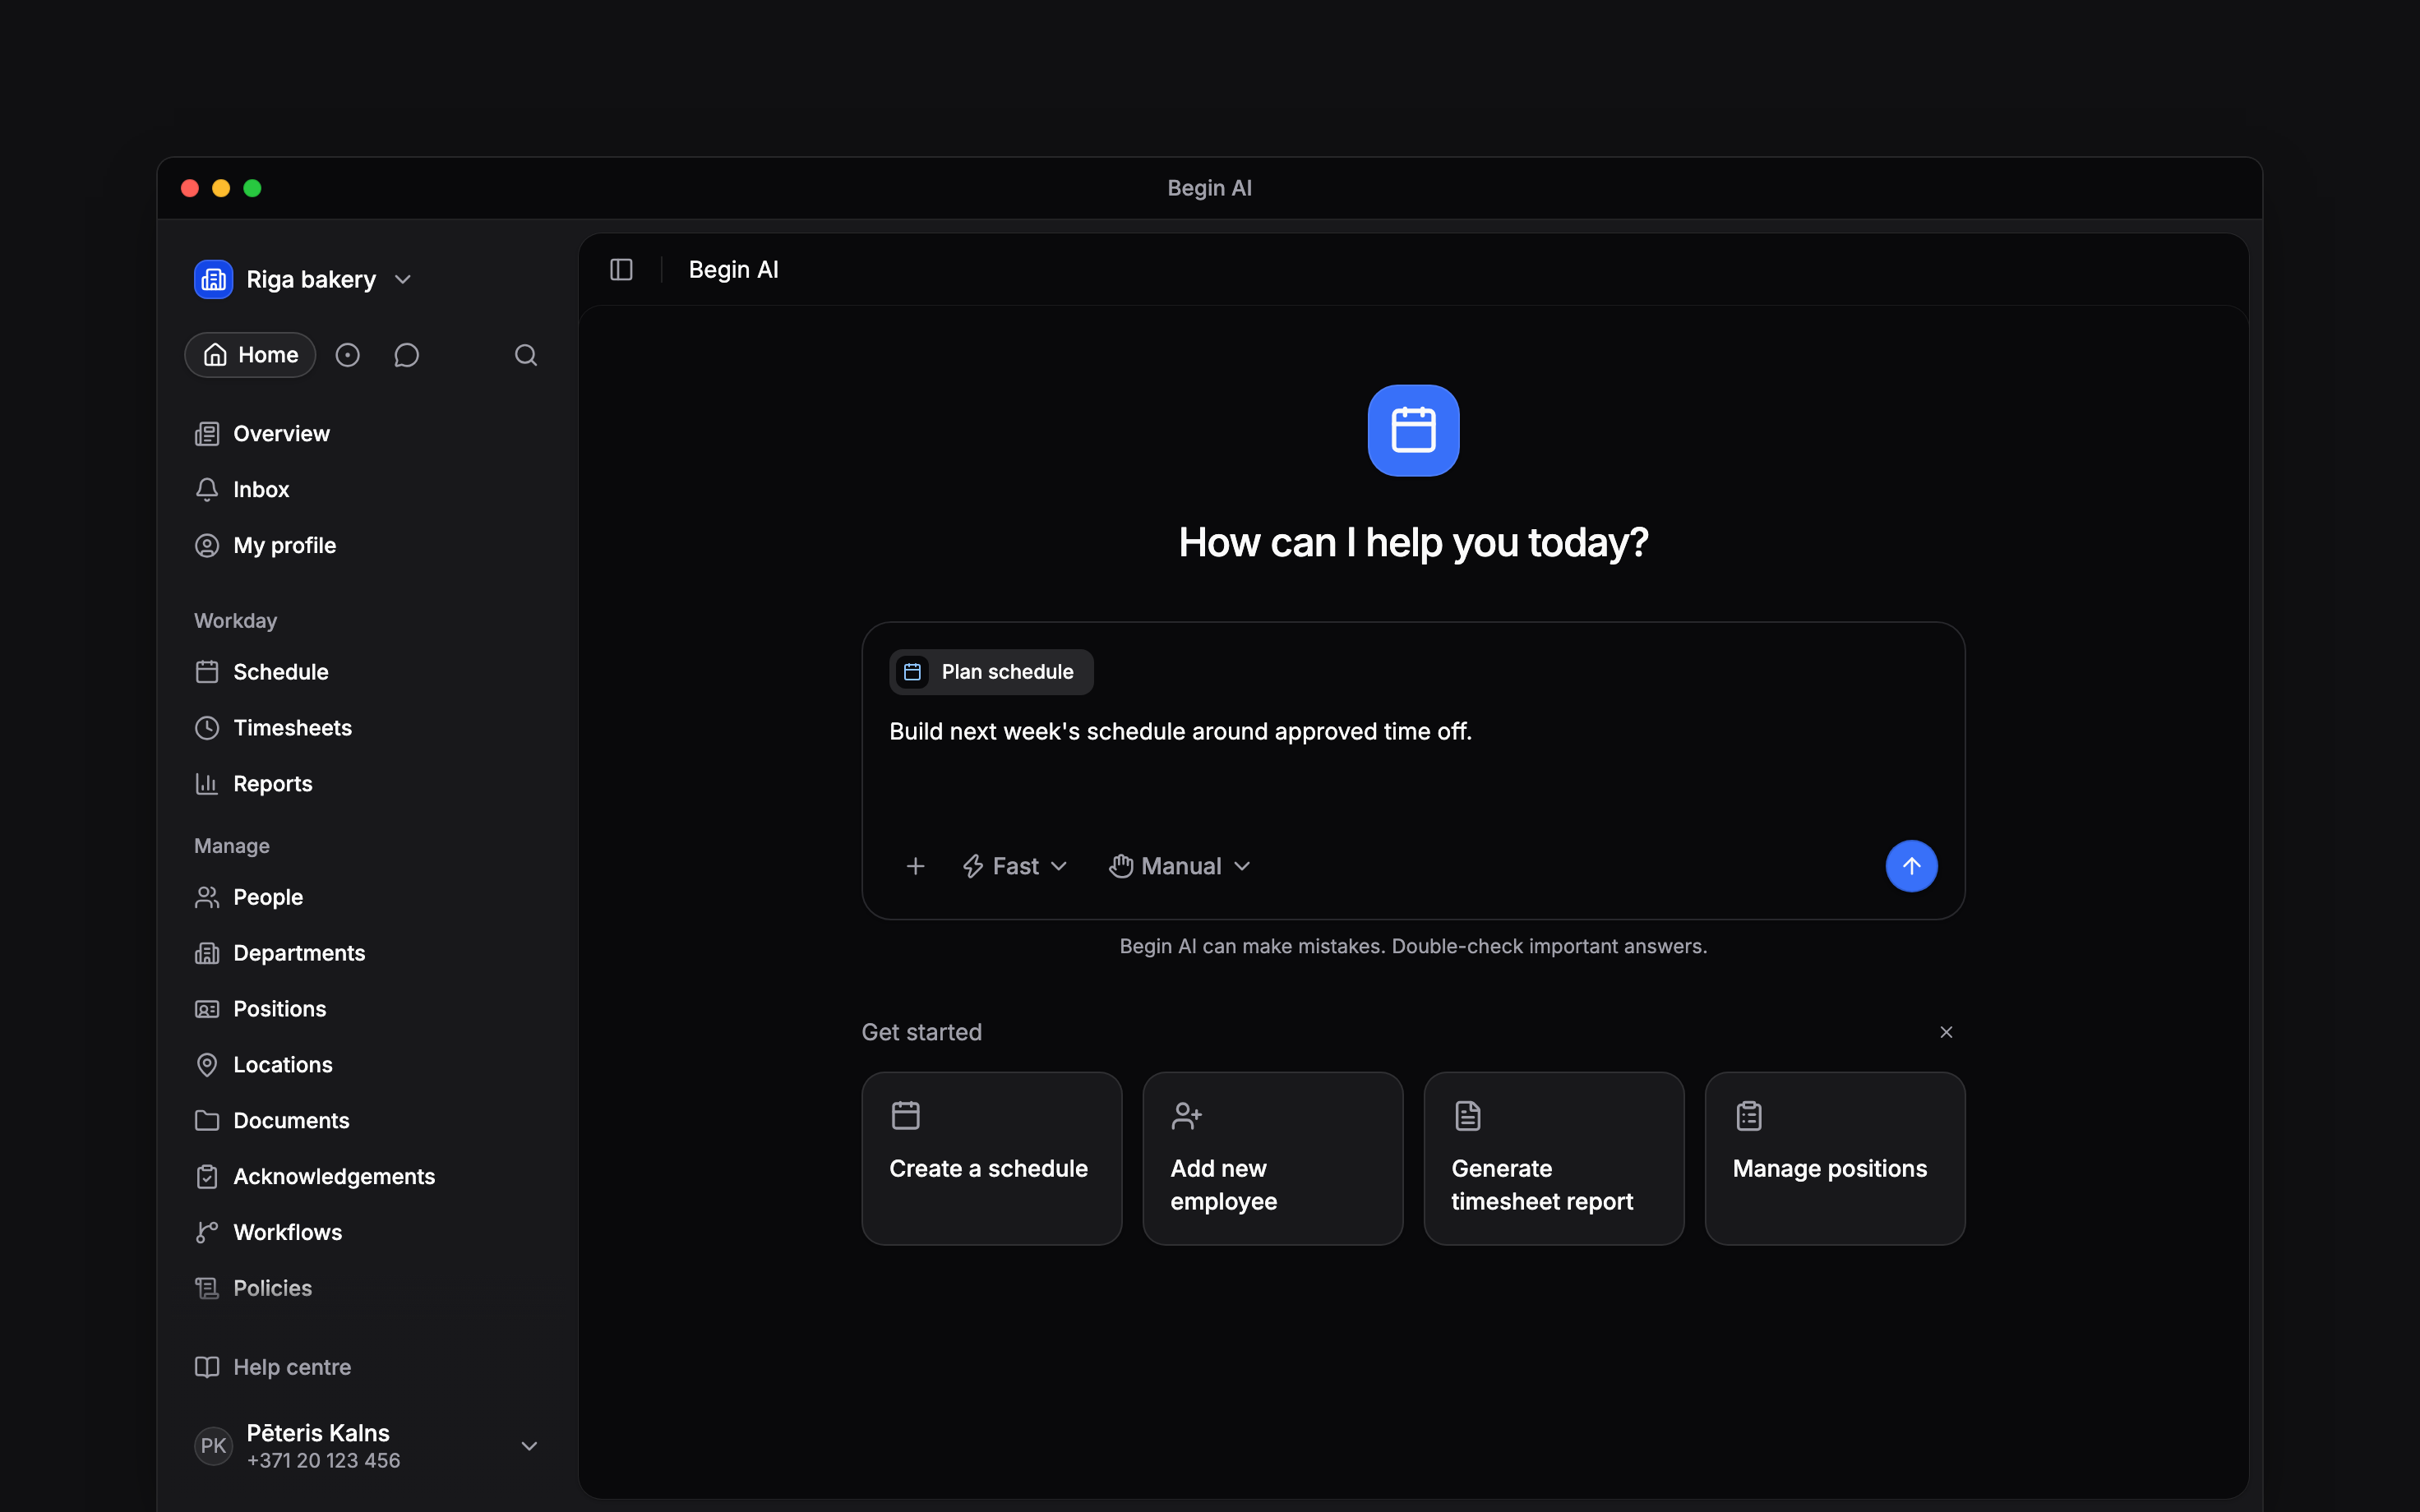Viewport: 2420px width, 1512px height.
Task: Expand the Pēteris Kalns account menu
Action: [529, 1446]
